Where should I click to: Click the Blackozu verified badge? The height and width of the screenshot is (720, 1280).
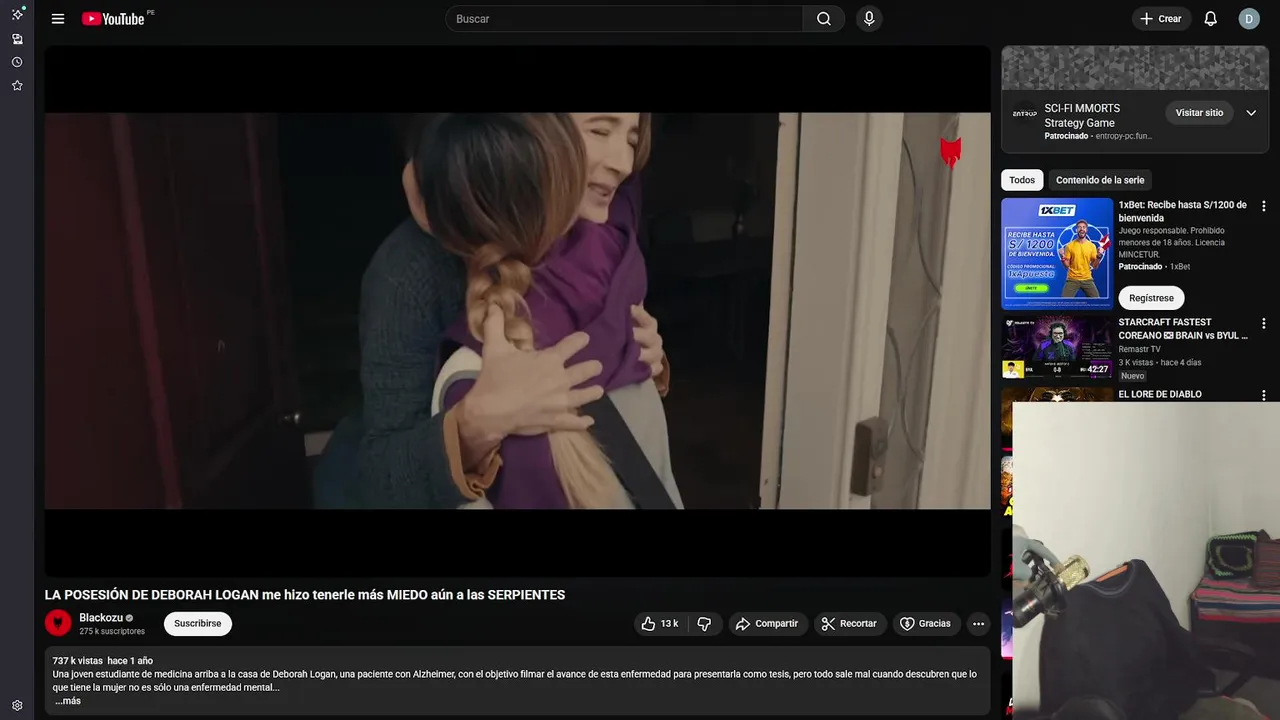[129, 618]
